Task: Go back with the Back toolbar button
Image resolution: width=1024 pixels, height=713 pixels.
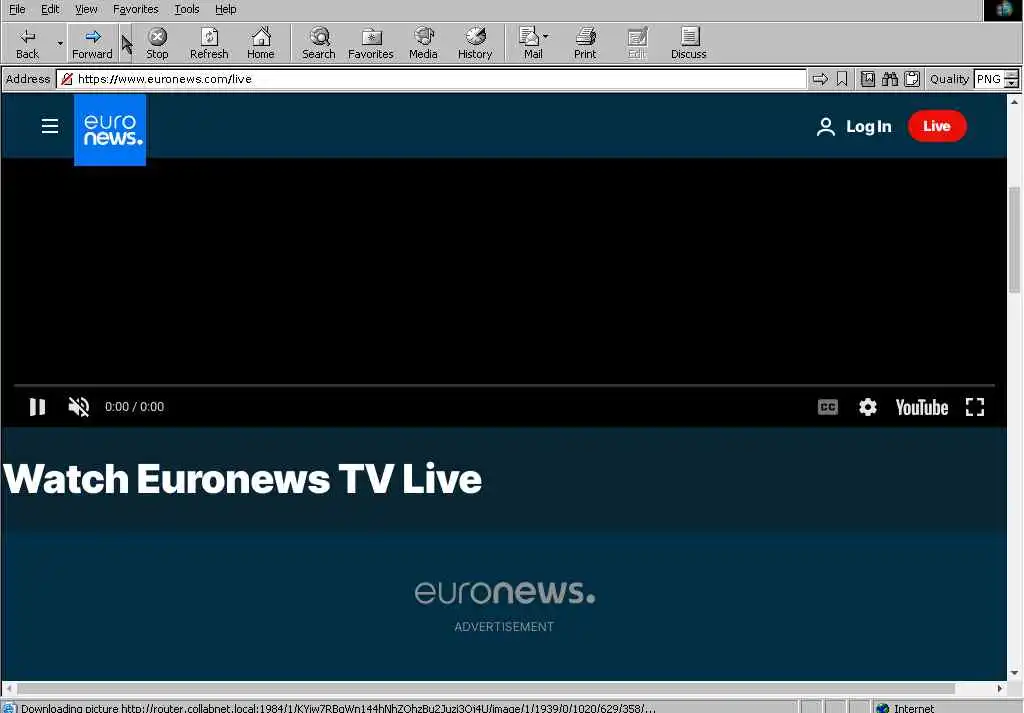Action: coord(27,43)
